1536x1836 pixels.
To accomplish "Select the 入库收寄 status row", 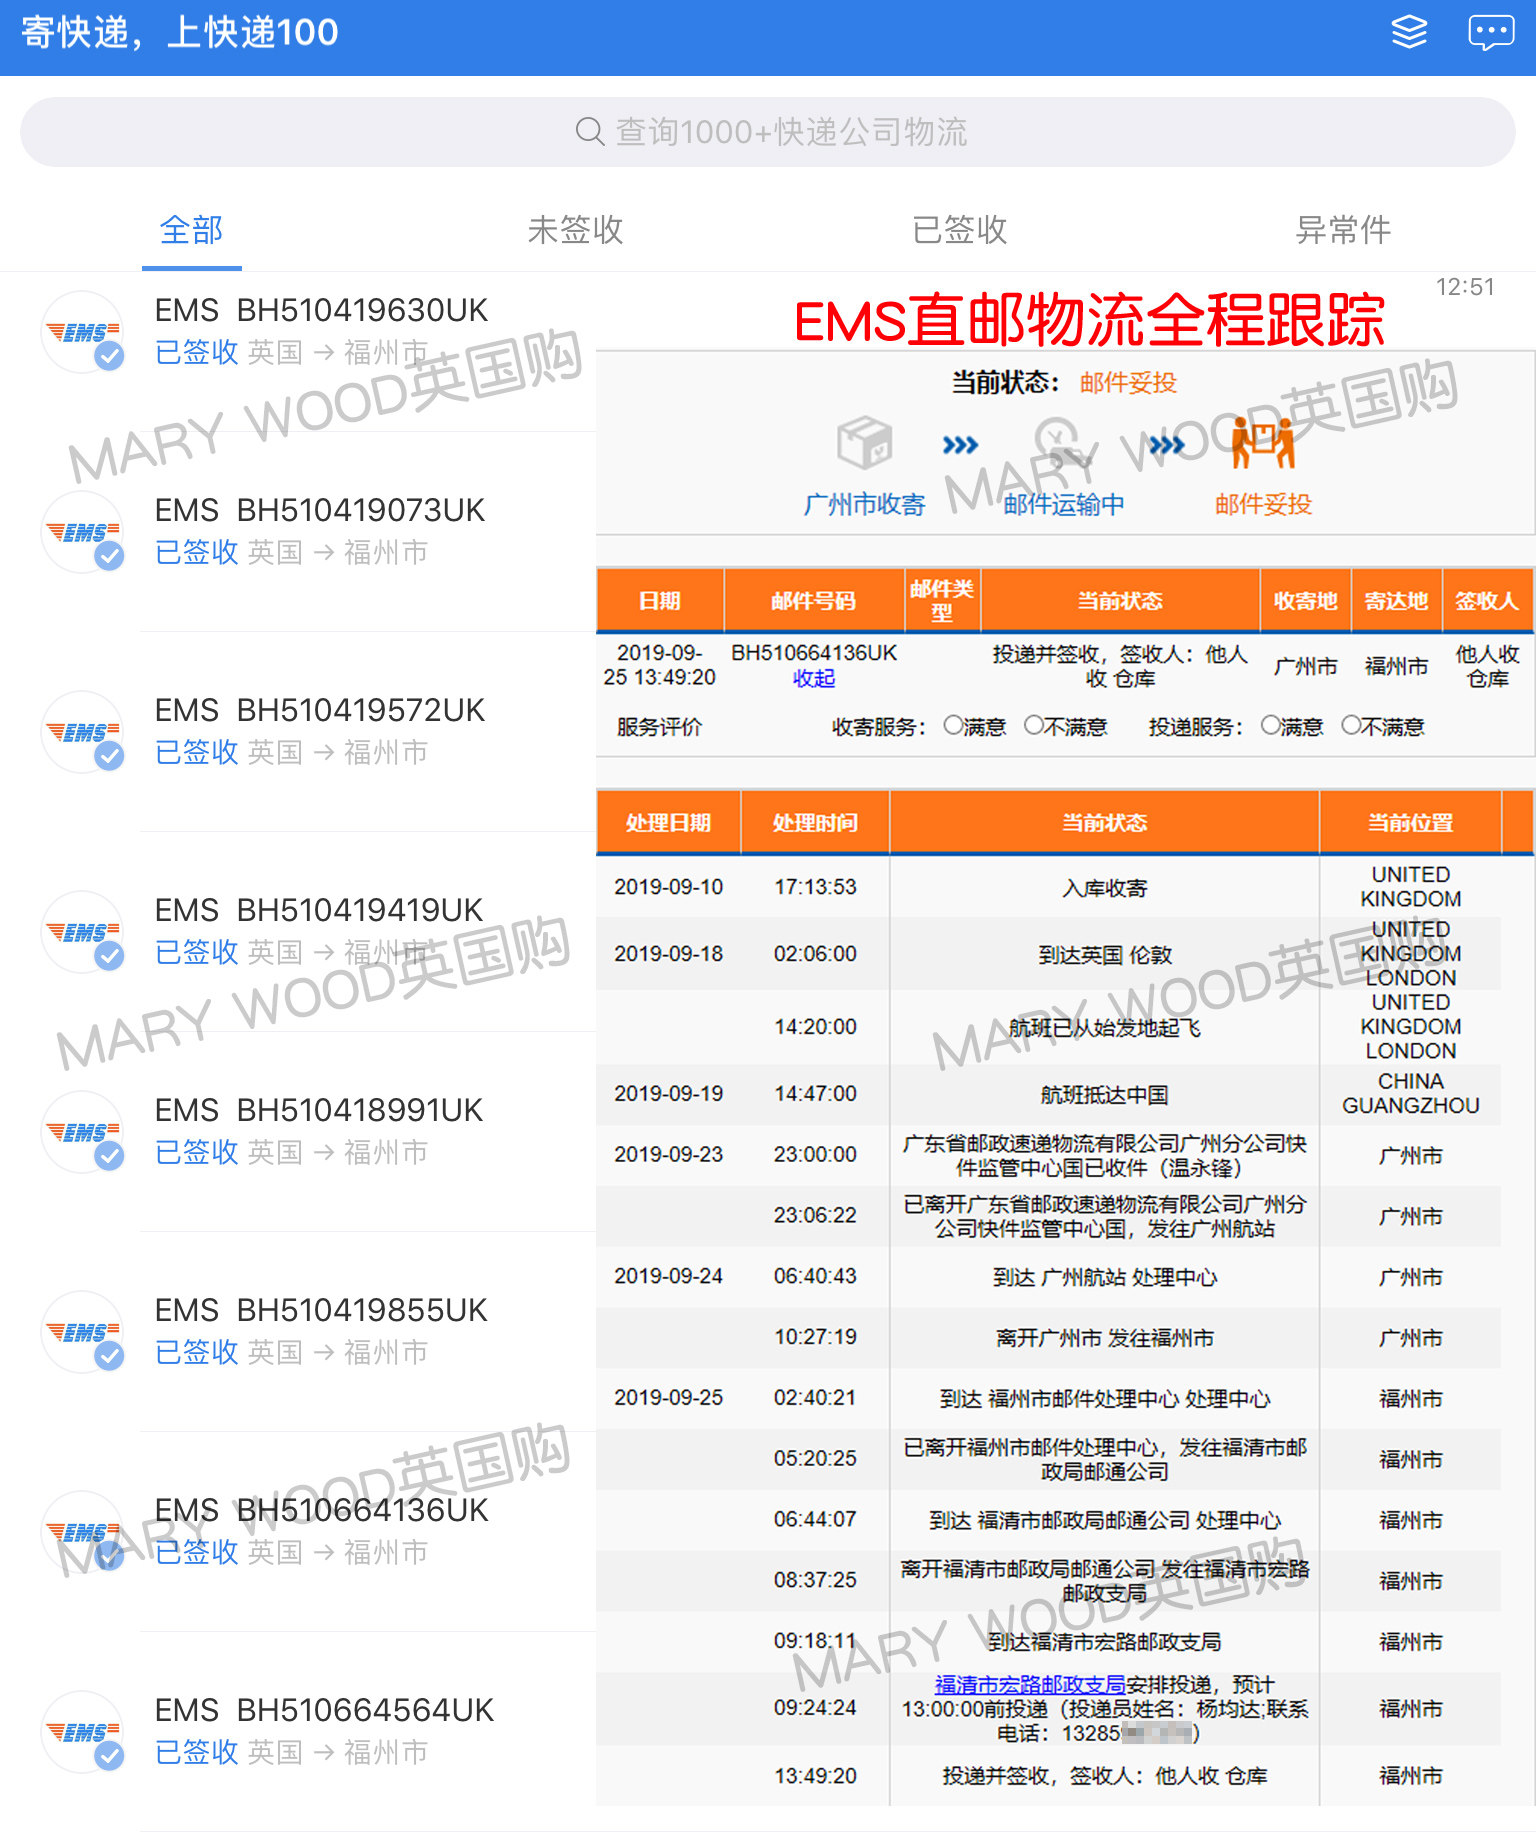I will pyautogui.click(x=1049, y=887).
